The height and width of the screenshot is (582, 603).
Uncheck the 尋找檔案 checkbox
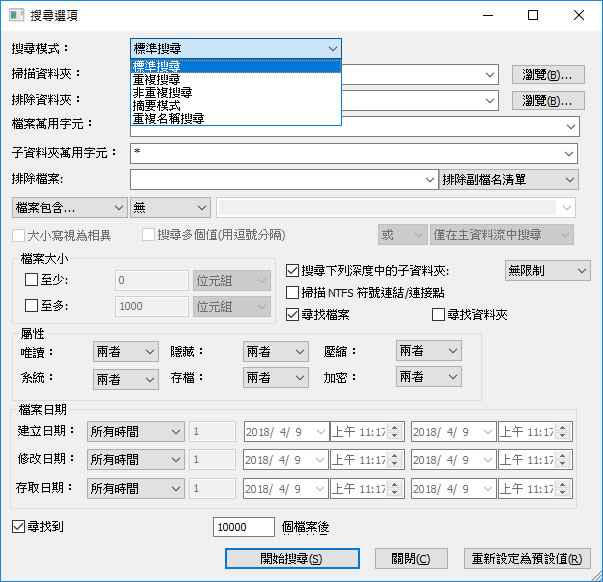point(293,315)
